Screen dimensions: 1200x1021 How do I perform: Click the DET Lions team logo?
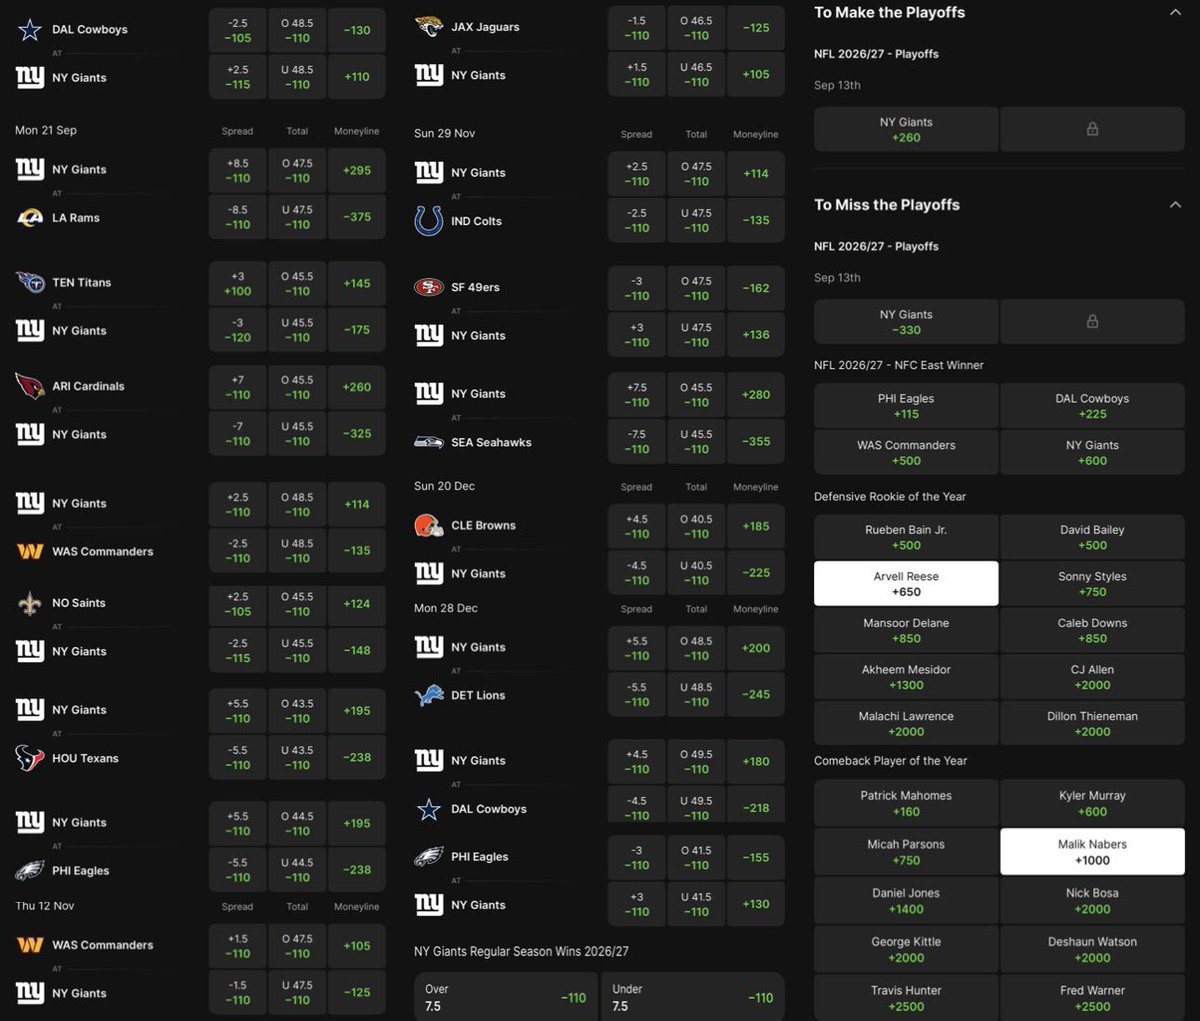[429, 695]
